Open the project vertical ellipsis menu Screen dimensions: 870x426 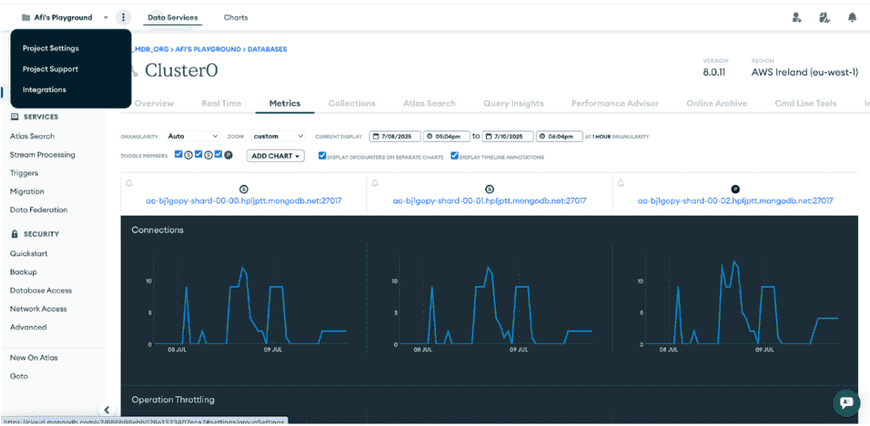click(123, 18)
